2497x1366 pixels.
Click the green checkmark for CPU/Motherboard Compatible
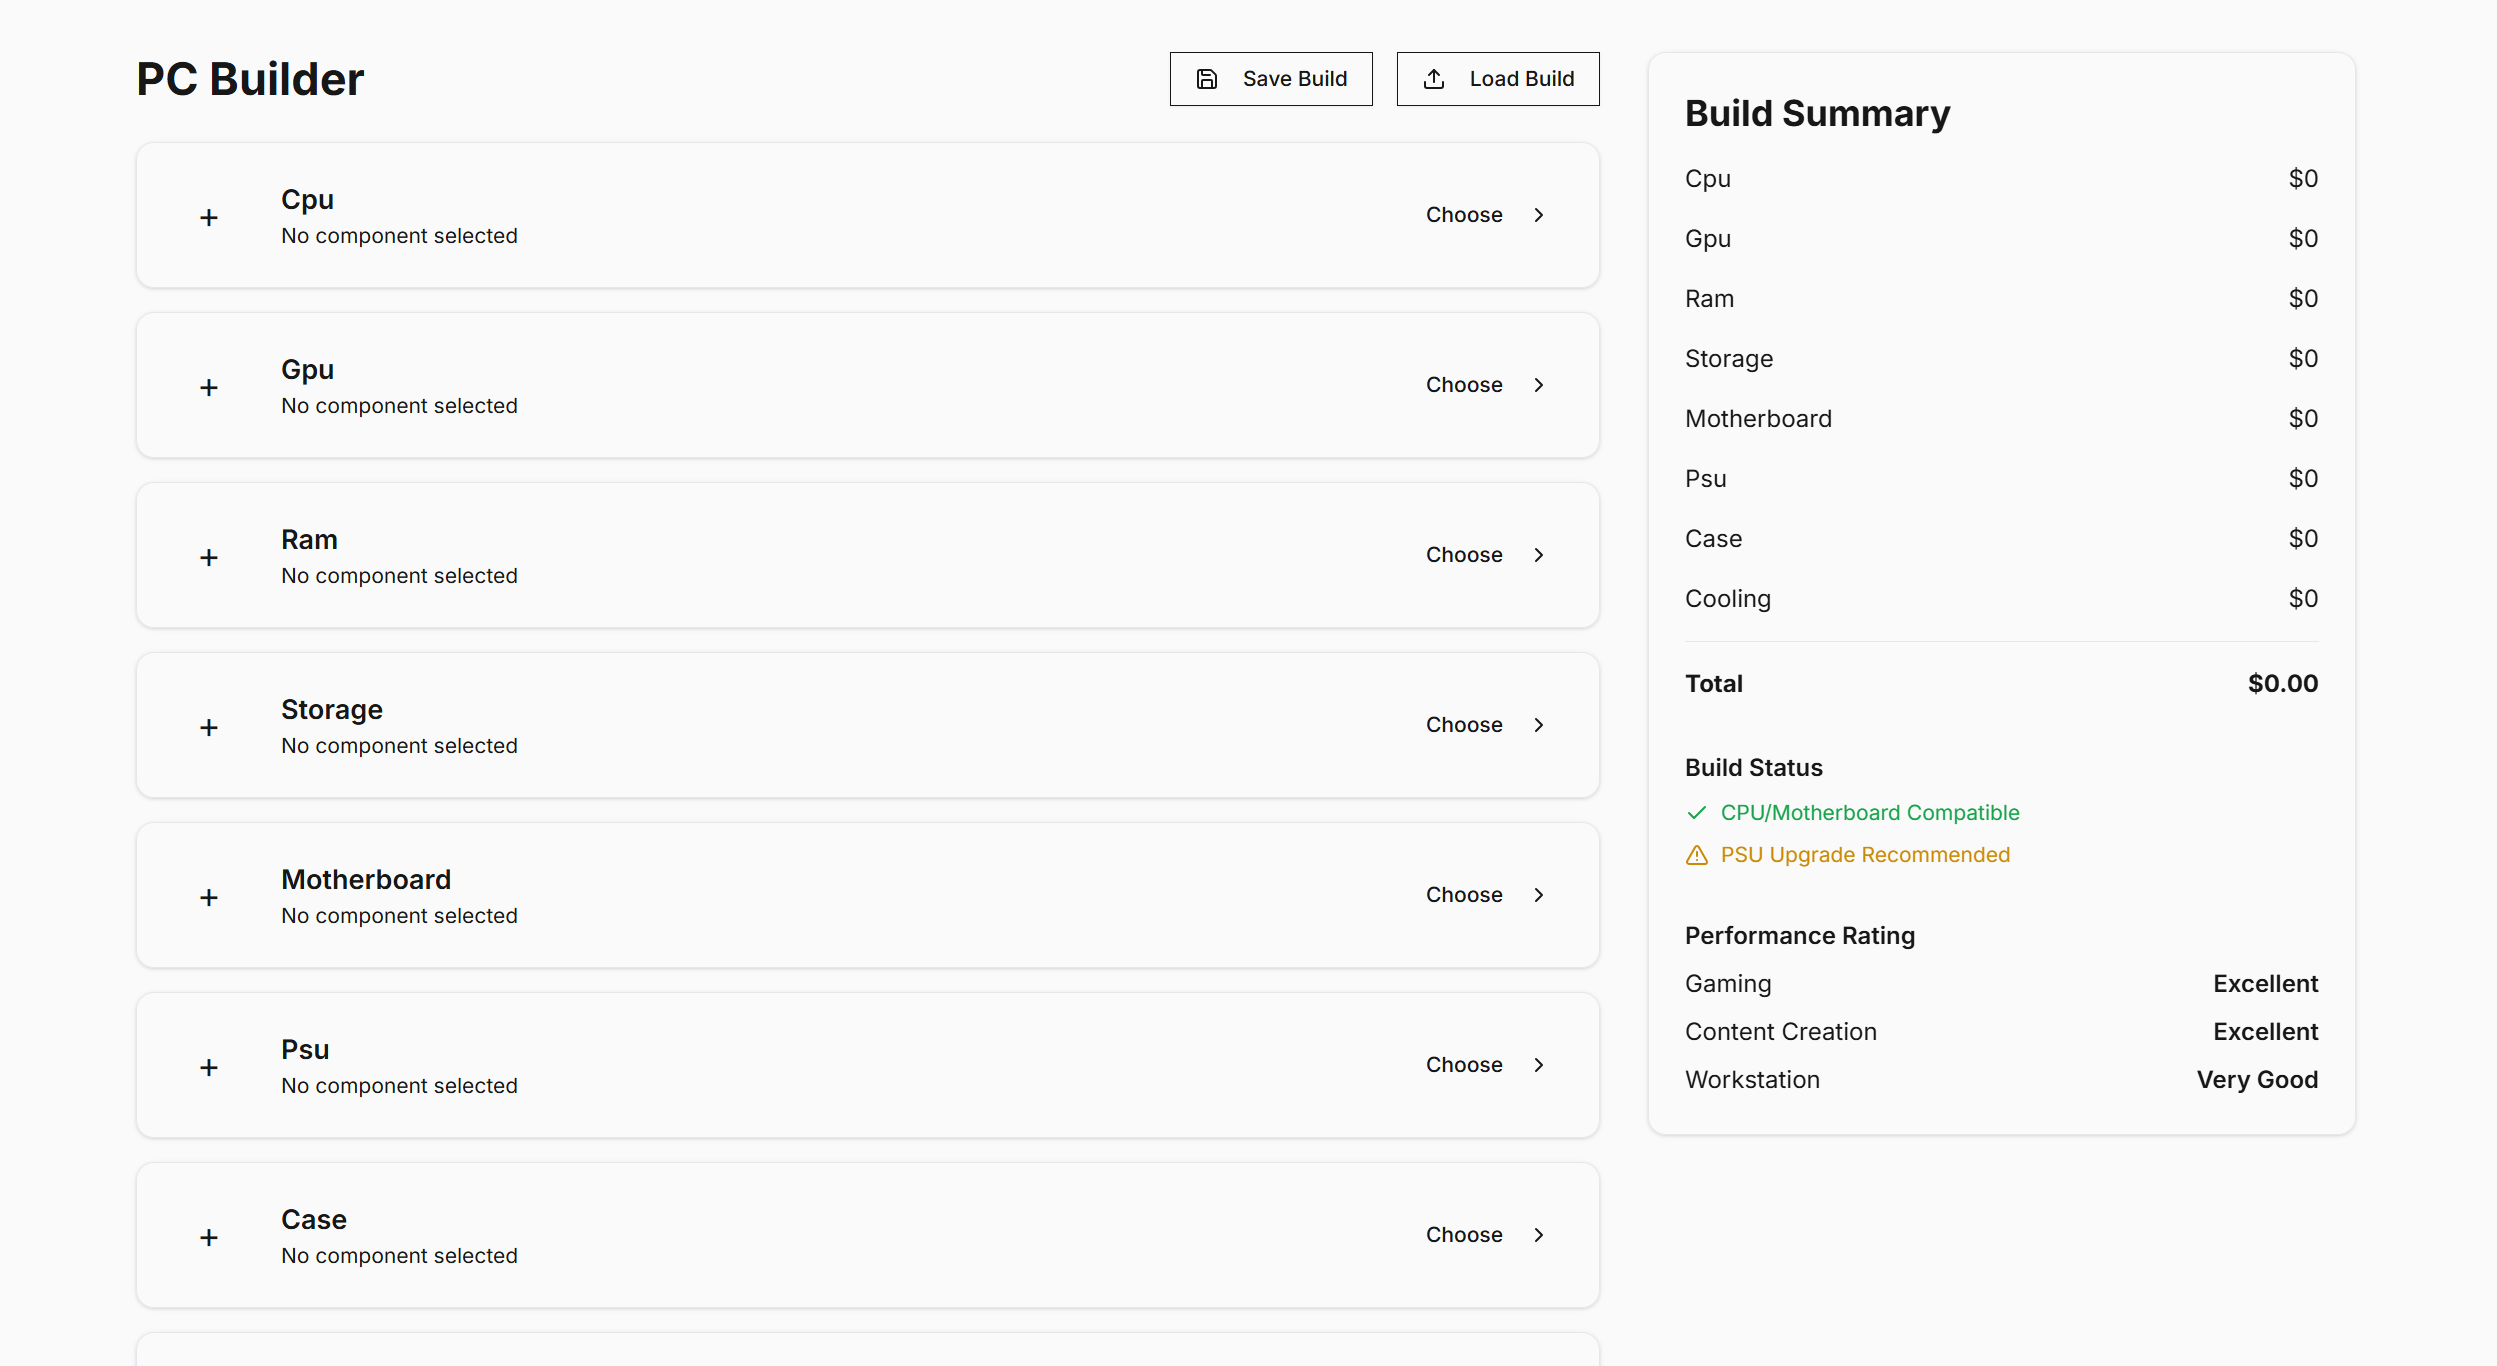(1697, 813)
